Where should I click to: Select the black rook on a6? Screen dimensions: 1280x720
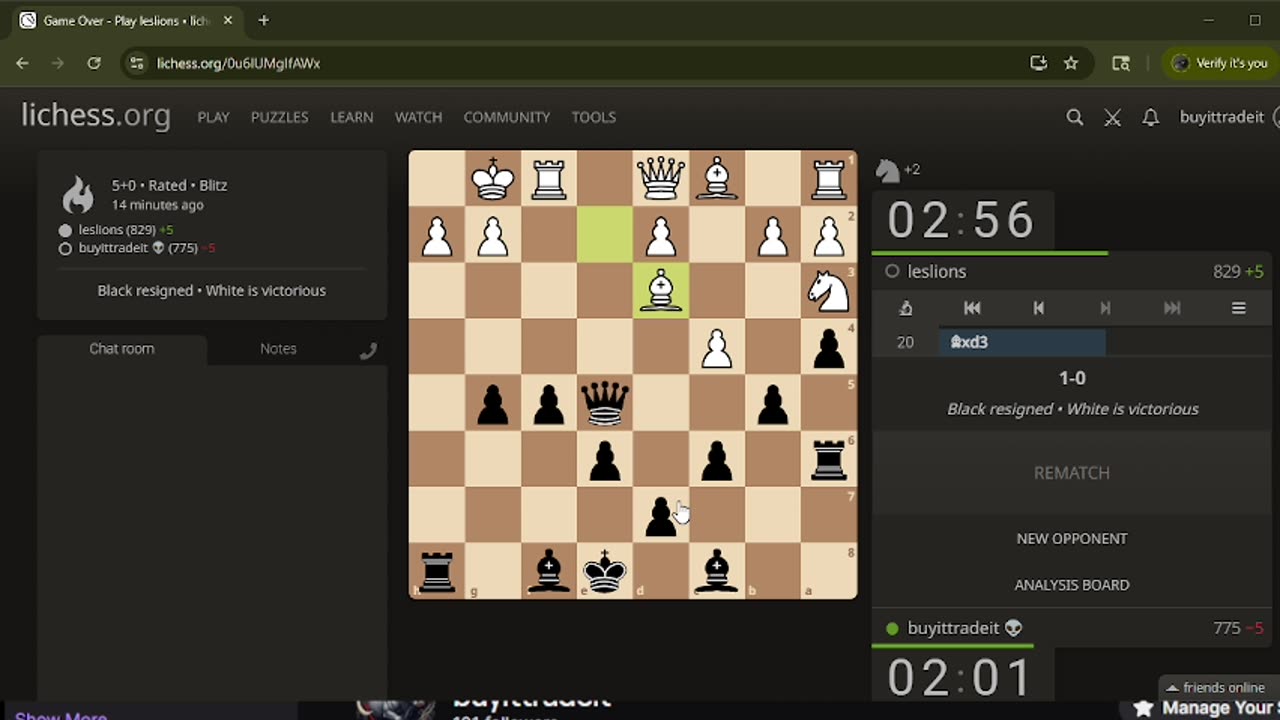(x=829, y=459)
